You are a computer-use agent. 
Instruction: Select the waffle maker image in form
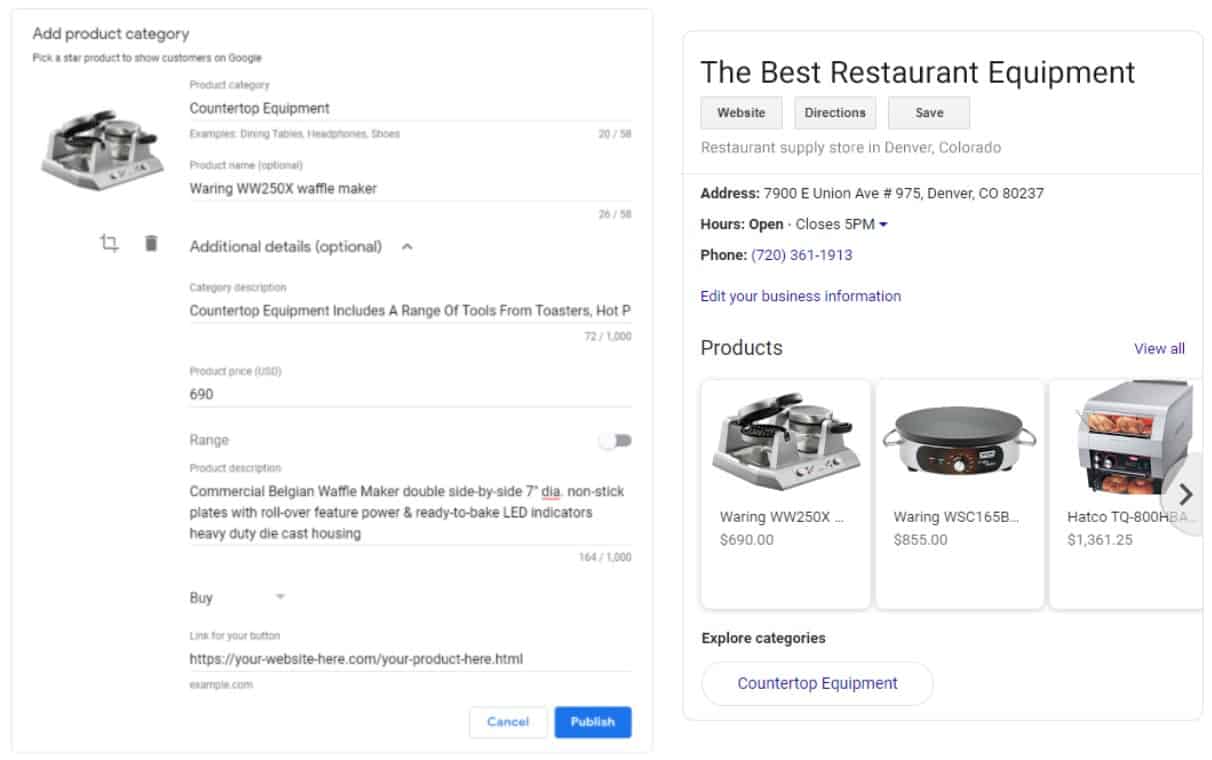point(102,150)
